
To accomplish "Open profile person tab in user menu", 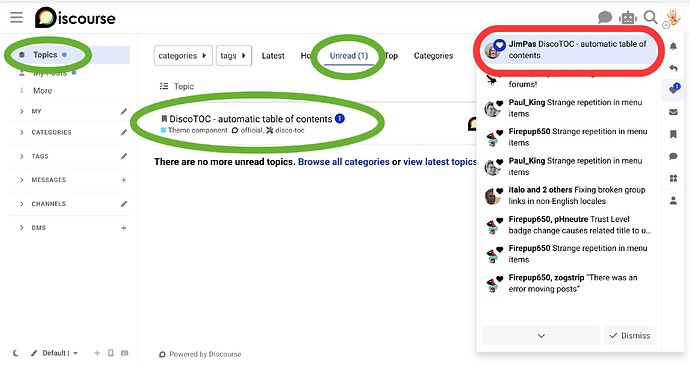I will [673, 201].
